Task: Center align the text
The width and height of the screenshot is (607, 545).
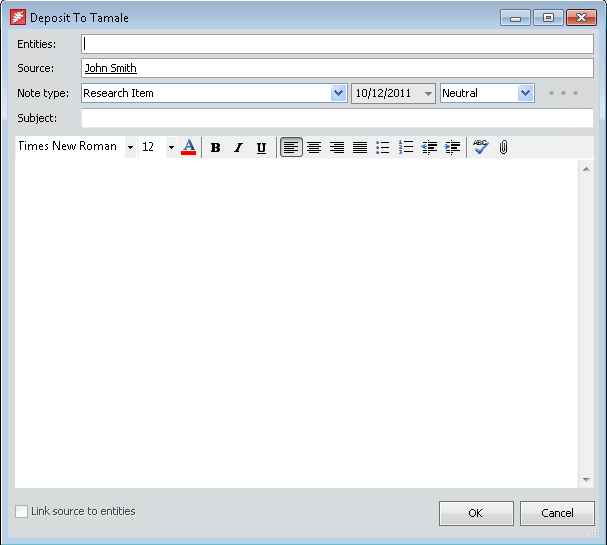Action: pos(314,147)
